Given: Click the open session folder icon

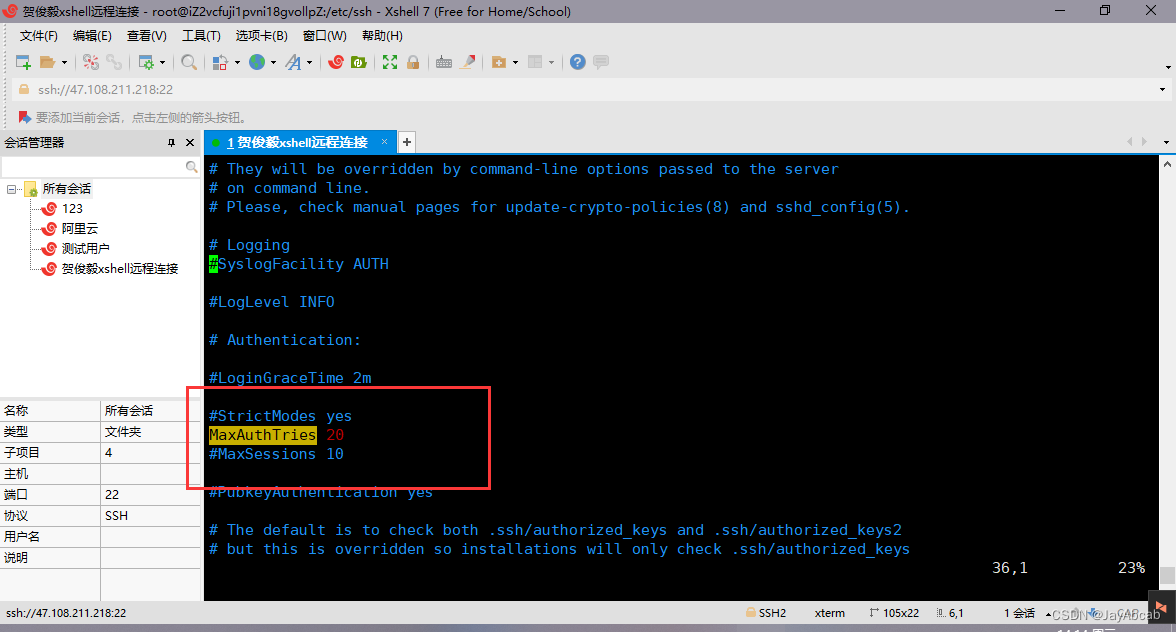Looking at the screenshot, I should coord(48,62).
